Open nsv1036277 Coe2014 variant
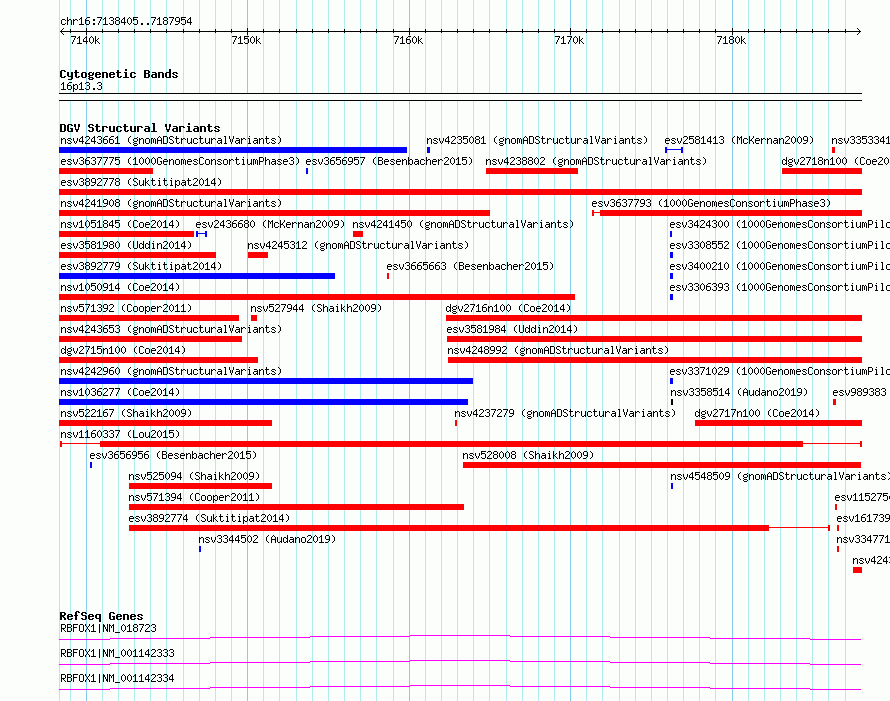Image resolution: width=890 pixels, height=701 pixels. (x=120, y=392)
